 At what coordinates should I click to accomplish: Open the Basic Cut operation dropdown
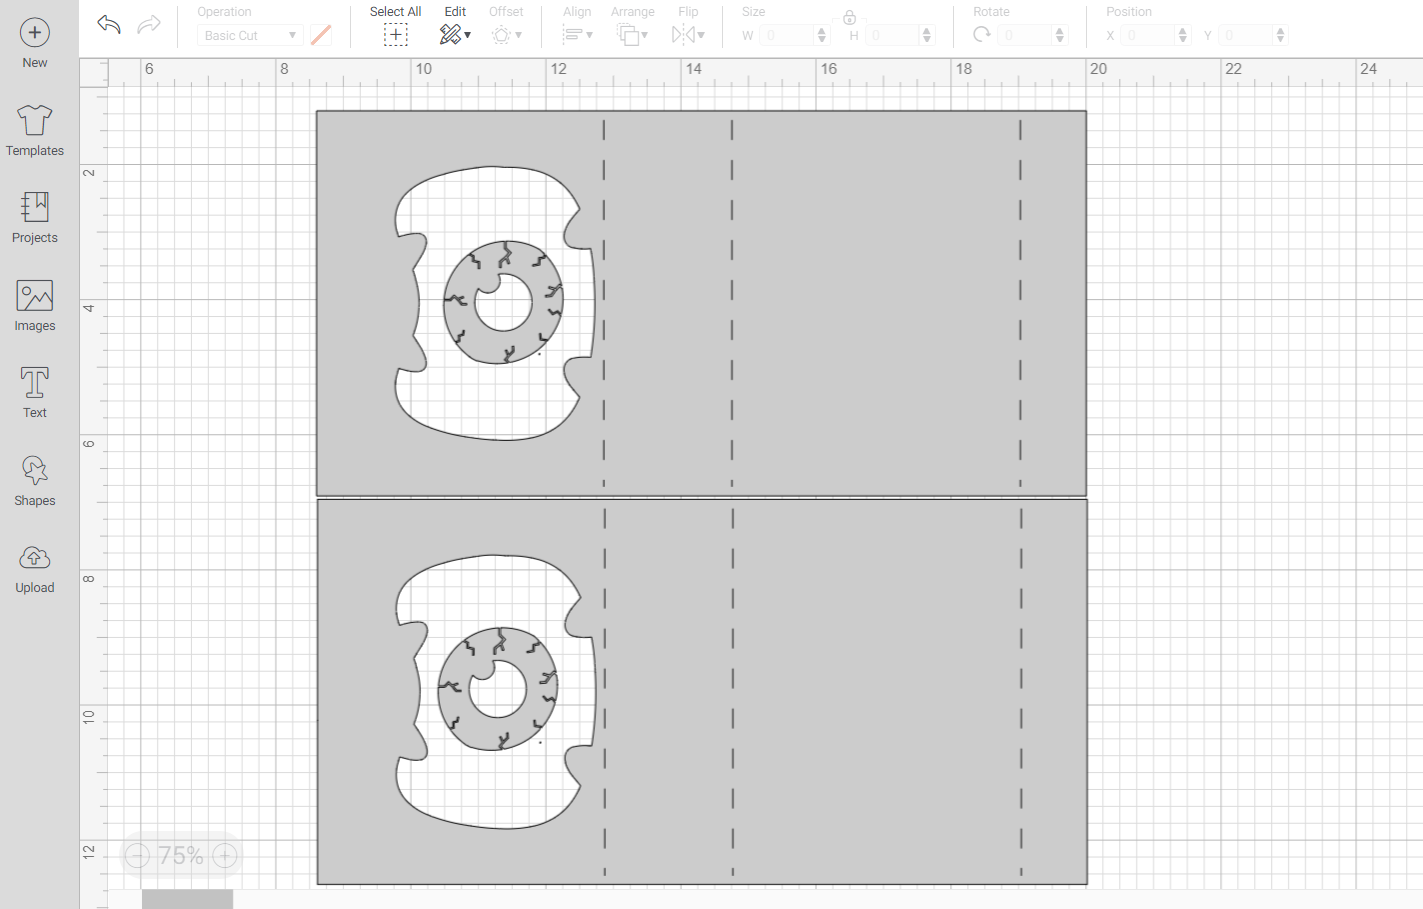coord(248,34)
